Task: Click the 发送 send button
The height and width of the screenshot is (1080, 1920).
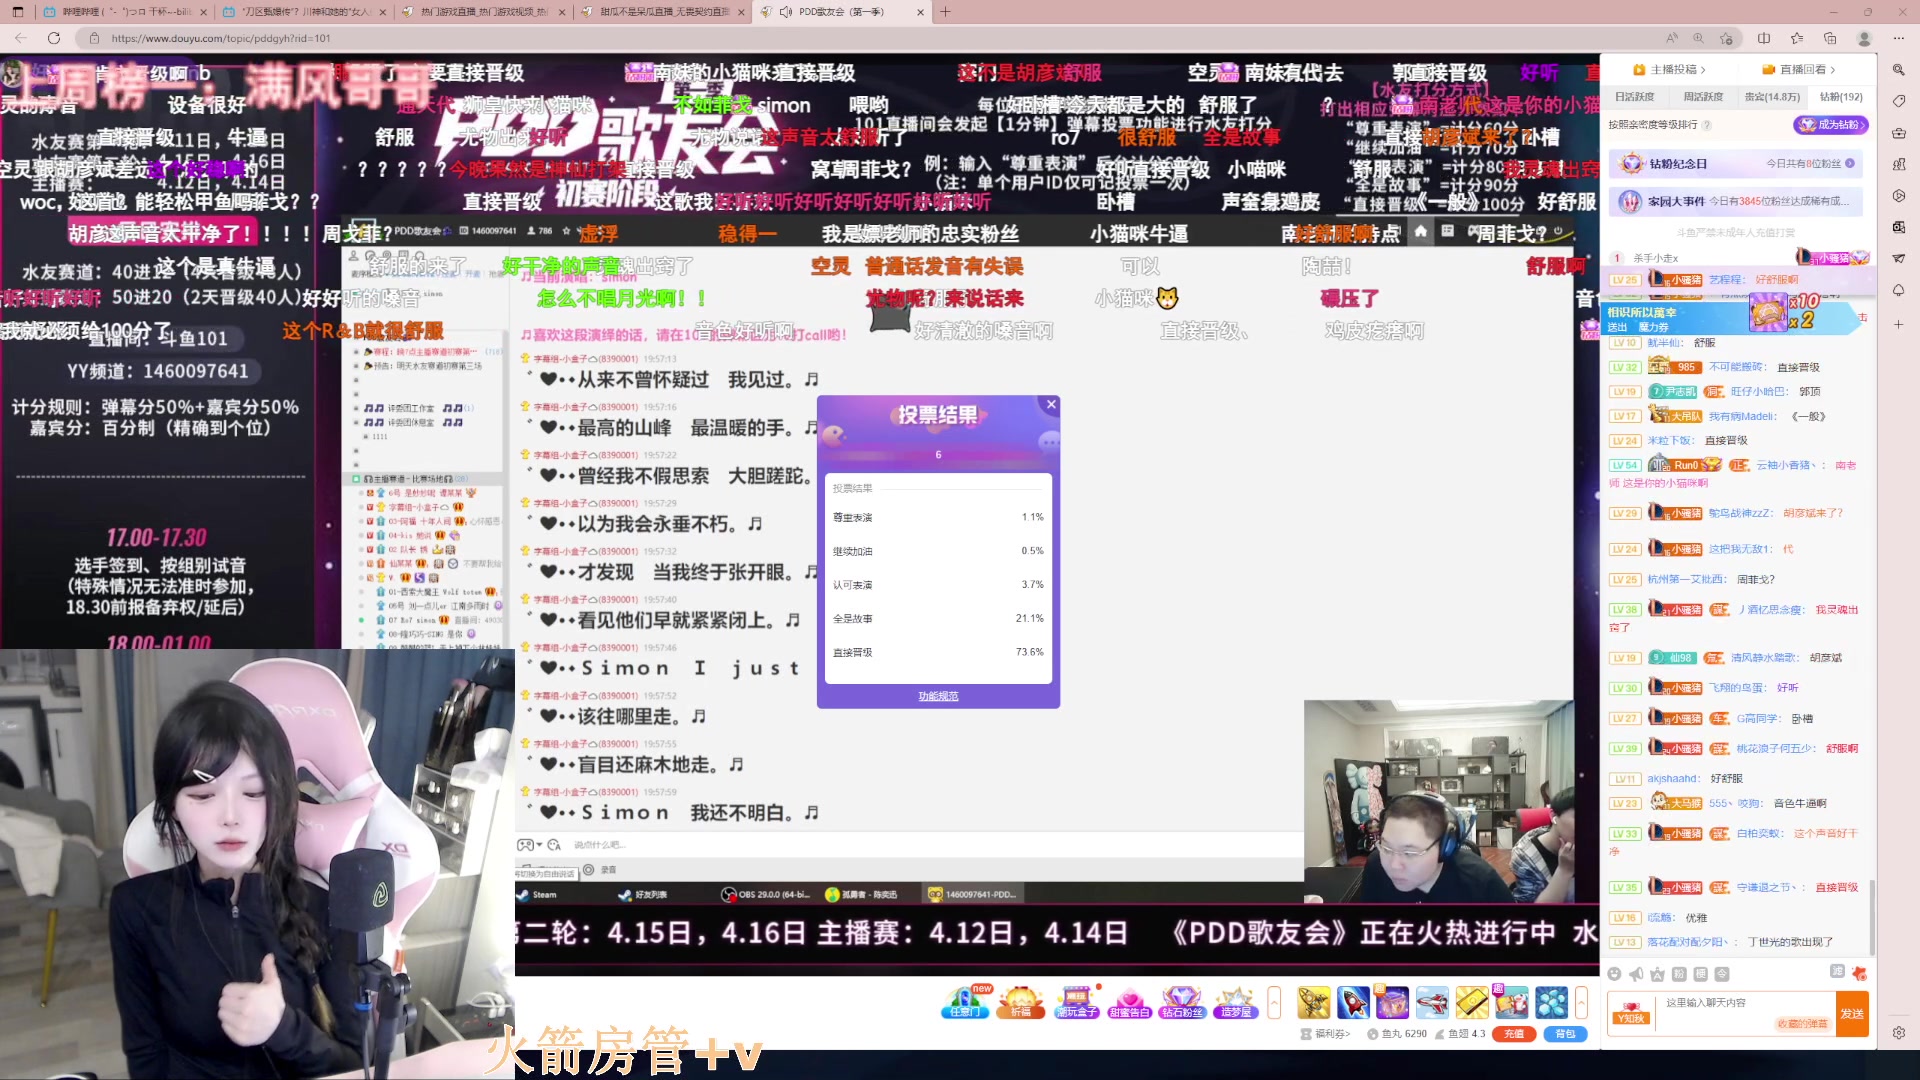Action: coord(1852,1013)
